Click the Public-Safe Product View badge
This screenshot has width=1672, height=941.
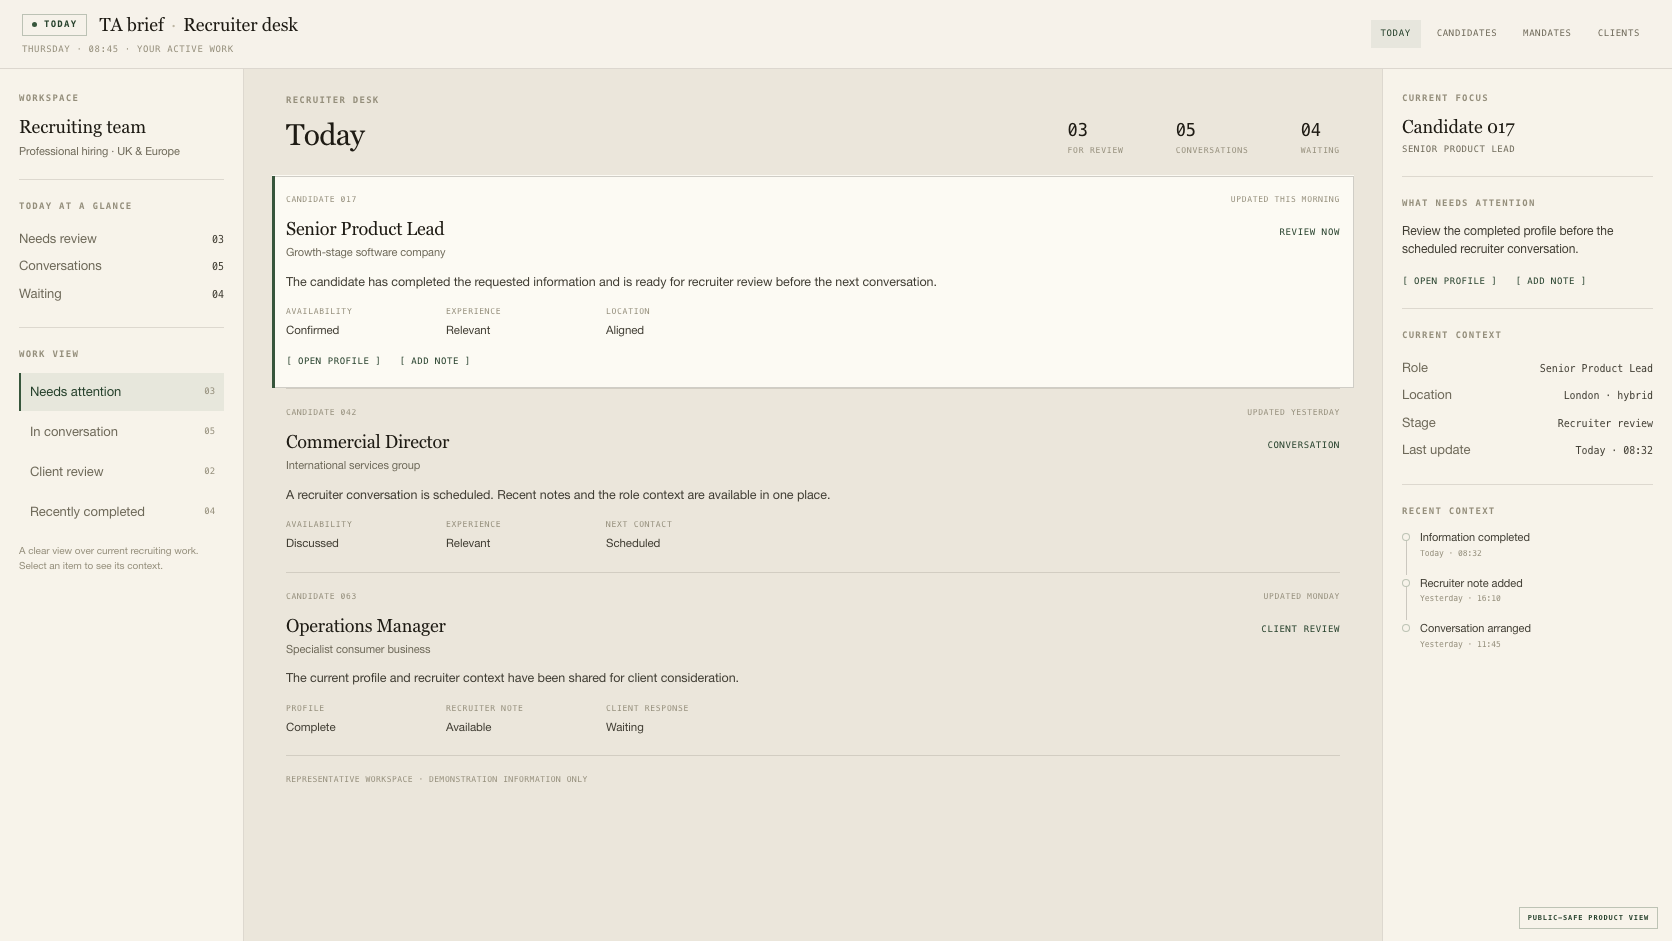click(x=1588, y=918)
